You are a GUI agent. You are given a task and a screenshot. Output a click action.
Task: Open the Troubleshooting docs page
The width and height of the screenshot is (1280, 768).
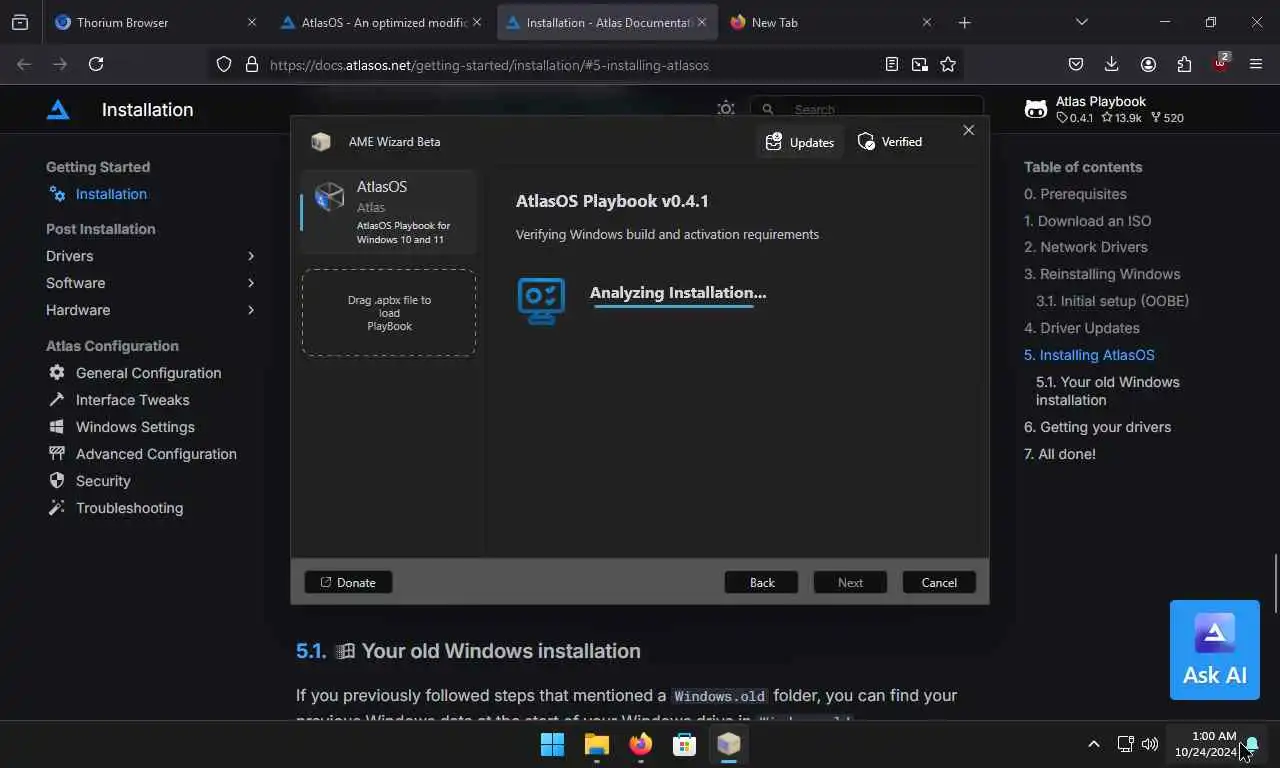click(x=129, y=508)
